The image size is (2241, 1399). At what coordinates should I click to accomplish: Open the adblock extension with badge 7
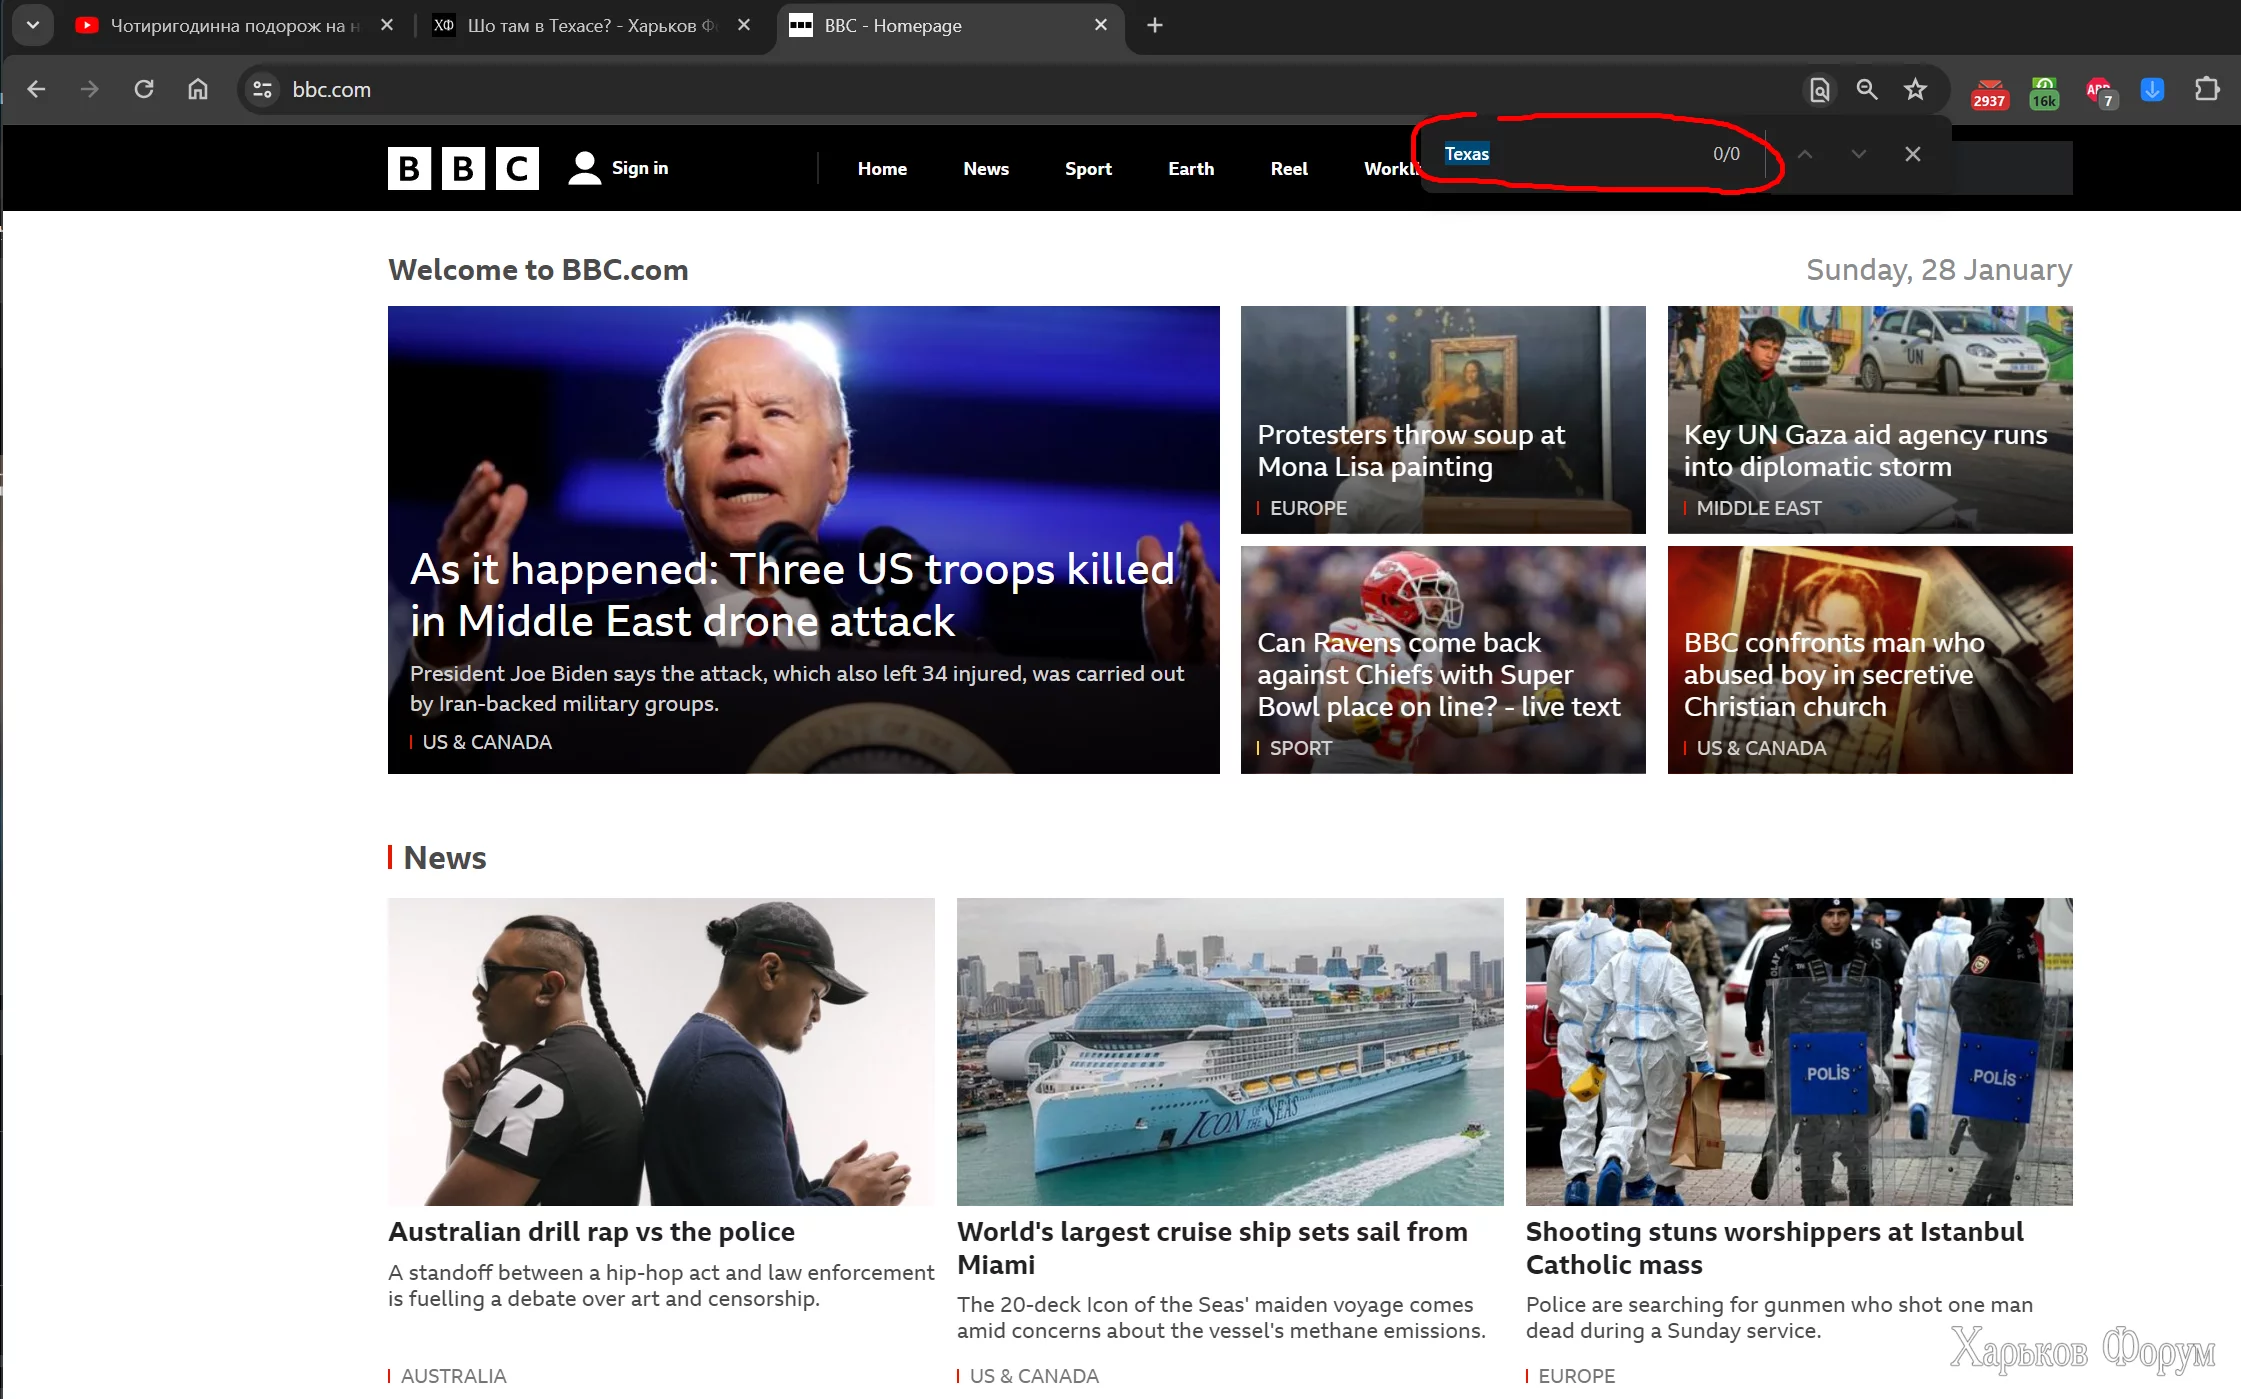point(2100,93)
